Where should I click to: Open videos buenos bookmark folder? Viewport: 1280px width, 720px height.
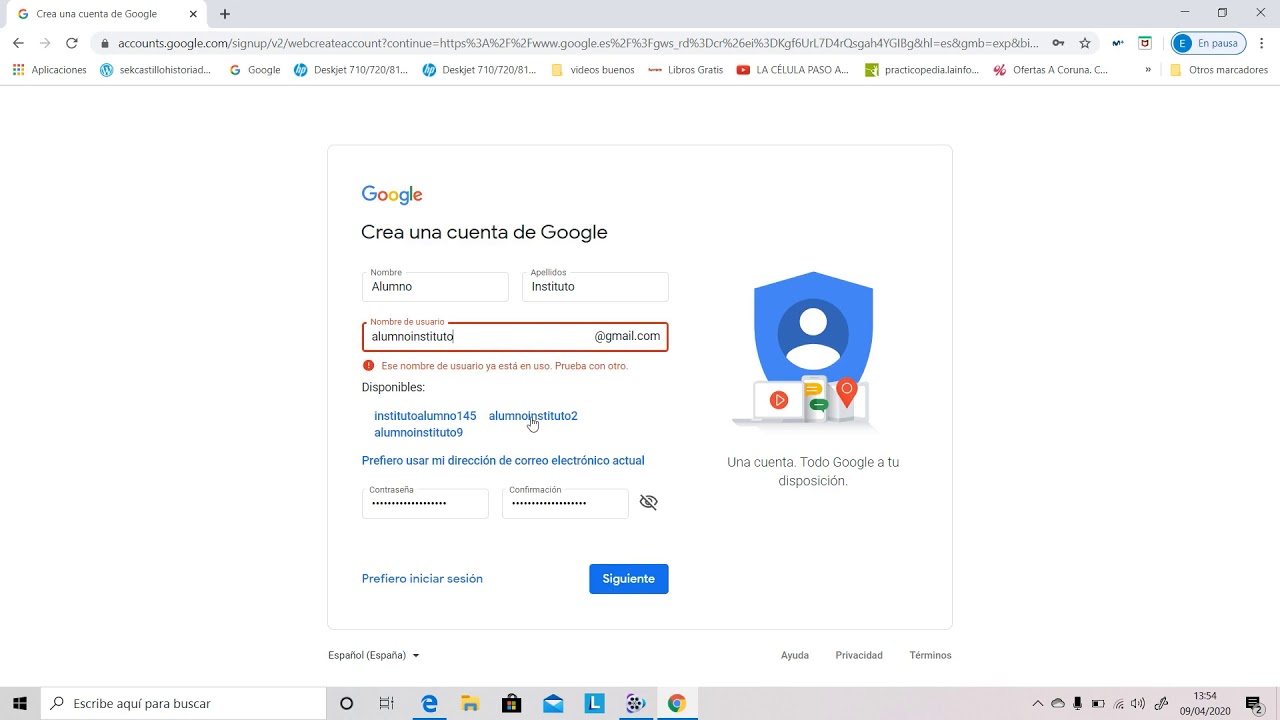593,70
